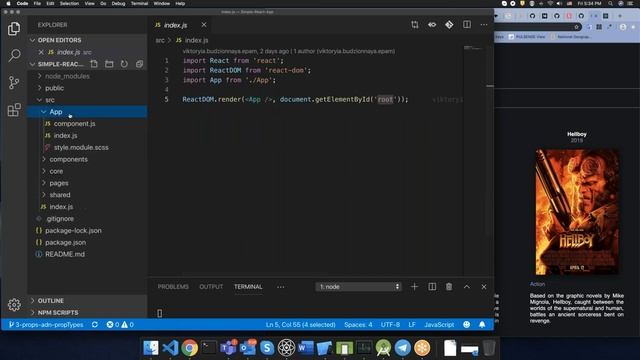Open the Source Control view
Viewport: 640px width, 360px height.
[x=14, y=83]
